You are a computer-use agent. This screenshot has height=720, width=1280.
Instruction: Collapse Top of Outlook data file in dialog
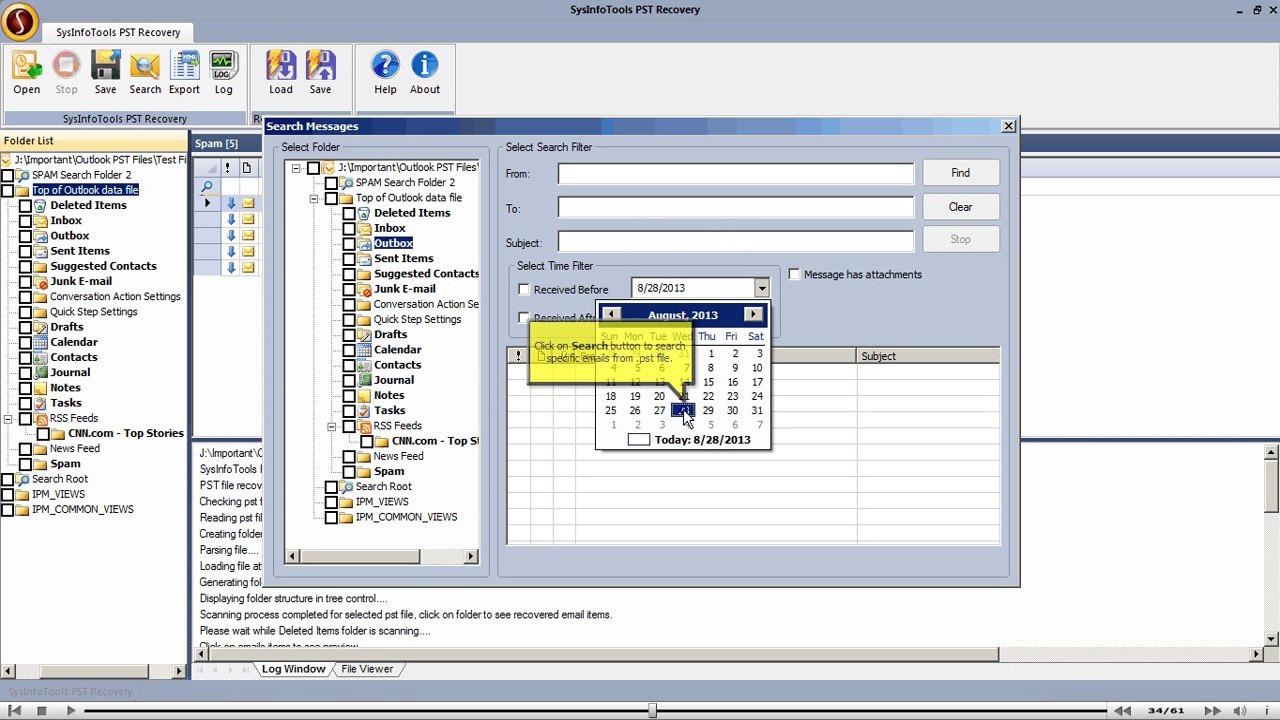click(314, 198)
